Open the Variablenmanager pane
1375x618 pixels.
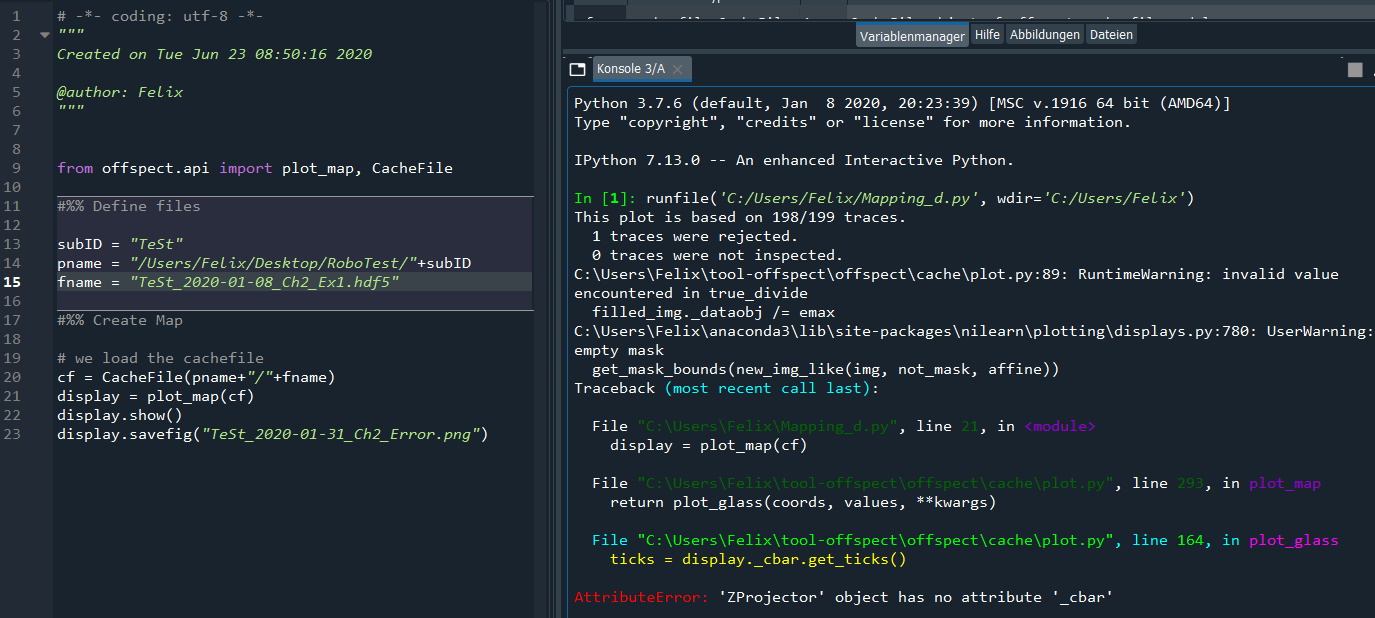[911, 33]
